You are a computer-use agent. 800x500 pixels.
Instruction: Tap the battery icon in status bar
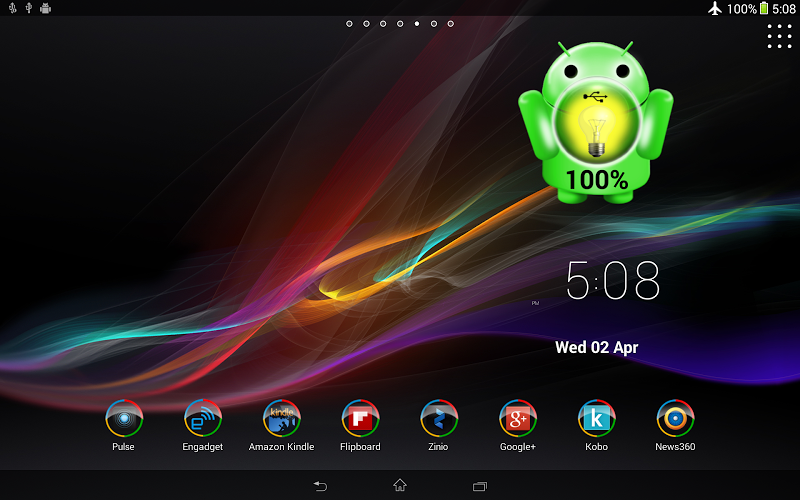tap(764, 8)
